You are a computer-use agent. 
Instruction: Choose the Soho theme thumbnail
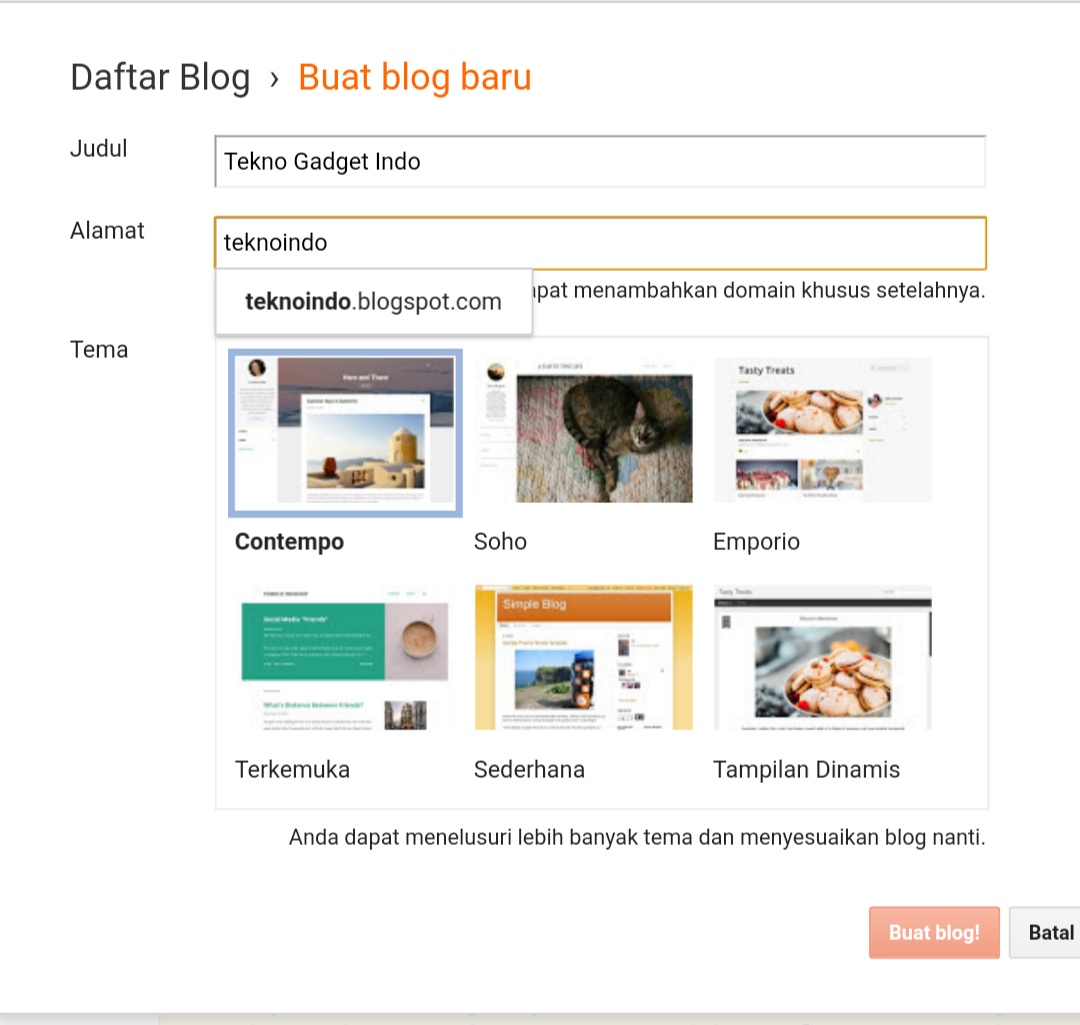(x=583, y=431)
